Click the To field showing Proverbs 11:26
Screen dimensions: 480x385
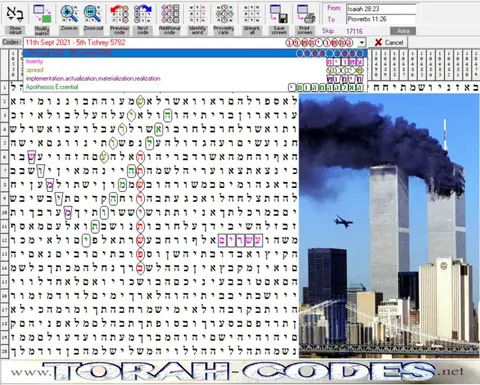pos(381,19)
